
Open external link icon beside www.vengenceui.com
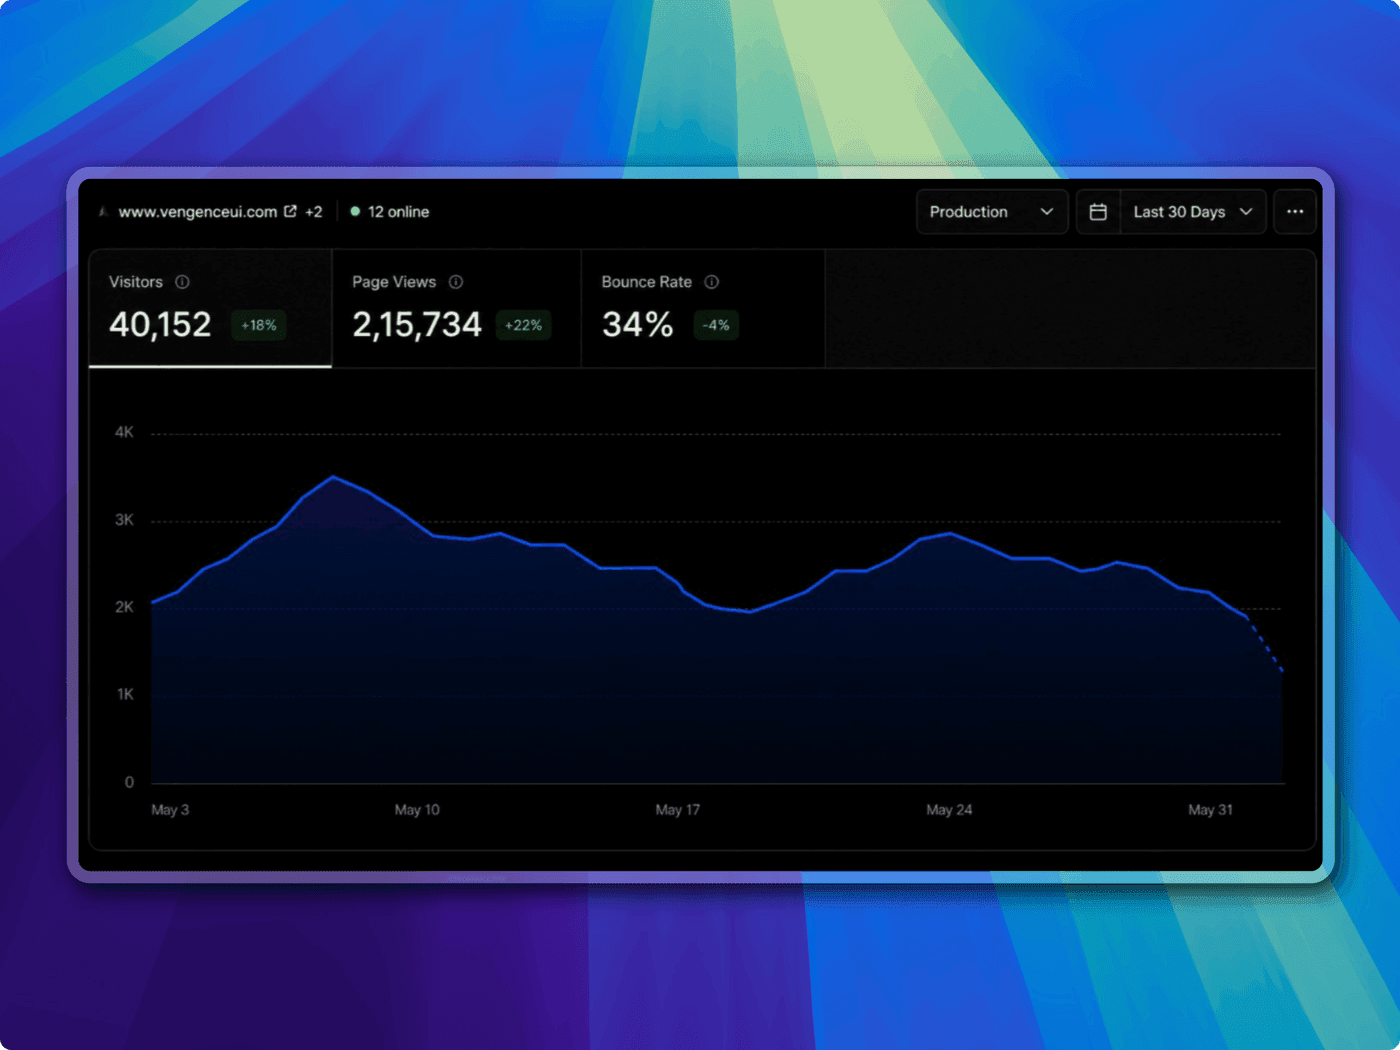pyautogui.click(x=291, y=211)
